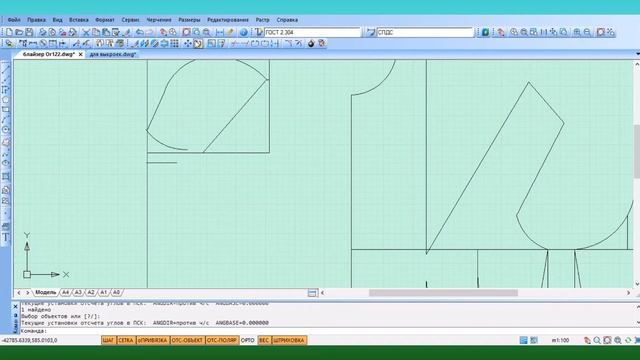Click the Cut scissors icon
Image resolution: width=640 pixels, height=360 pixels.
point(86,32)
